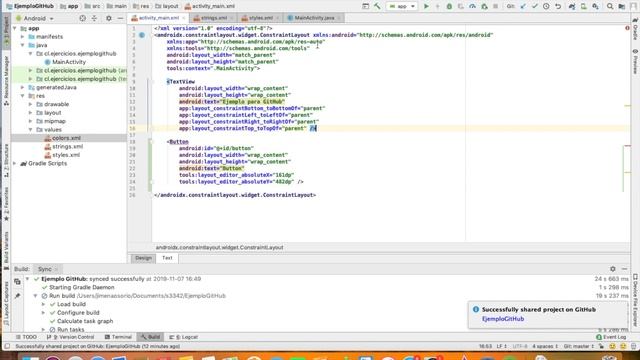Click fold marker beside the Button tag
Screen dimensions: 640x360
[x=151, y=142]
